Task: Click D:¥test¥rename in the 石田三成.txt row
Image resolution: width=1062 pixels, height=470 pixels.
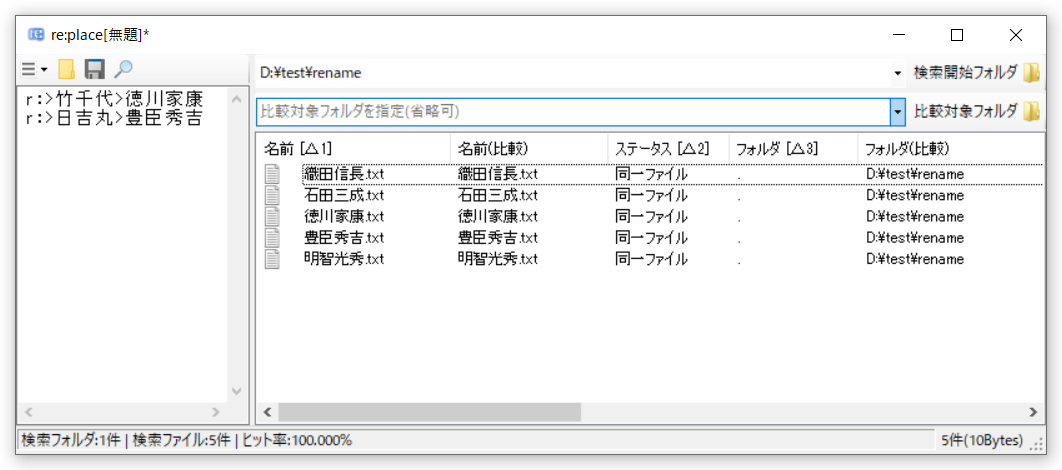Action: [x=914, y=196]
